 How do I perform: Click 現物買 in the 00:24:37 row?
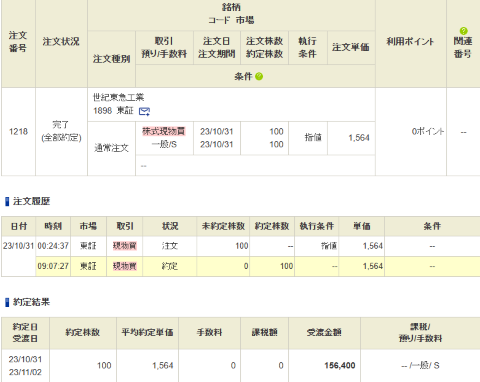[125, 246]
